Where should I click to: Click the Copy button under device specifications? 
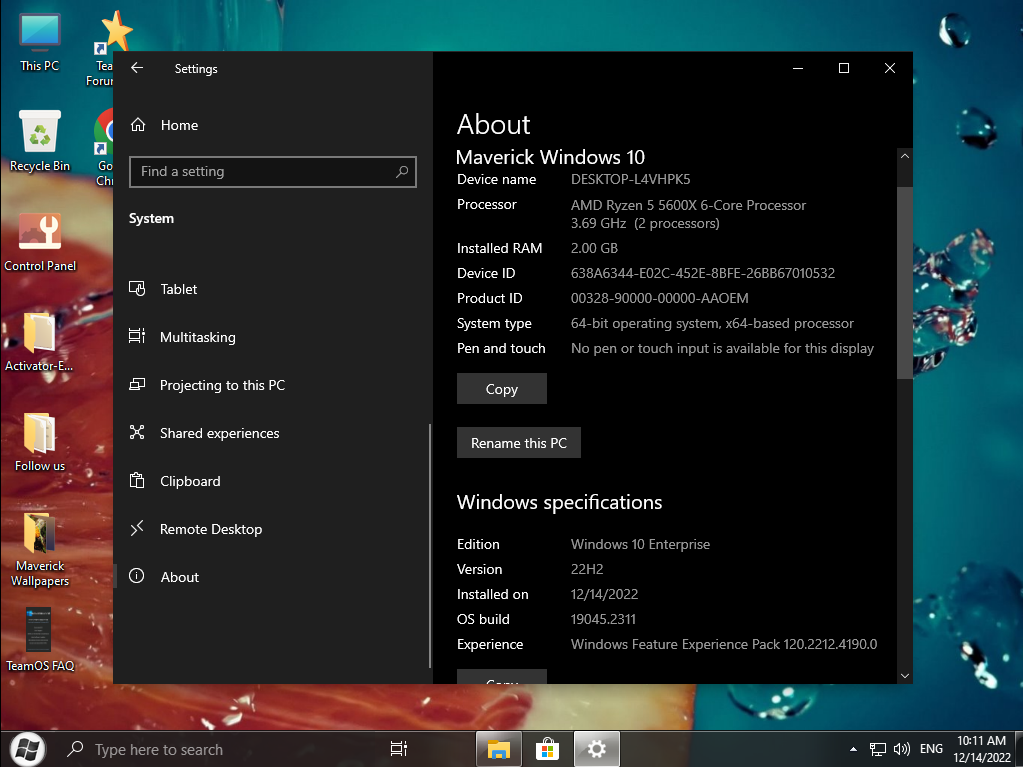pos(501,389)
